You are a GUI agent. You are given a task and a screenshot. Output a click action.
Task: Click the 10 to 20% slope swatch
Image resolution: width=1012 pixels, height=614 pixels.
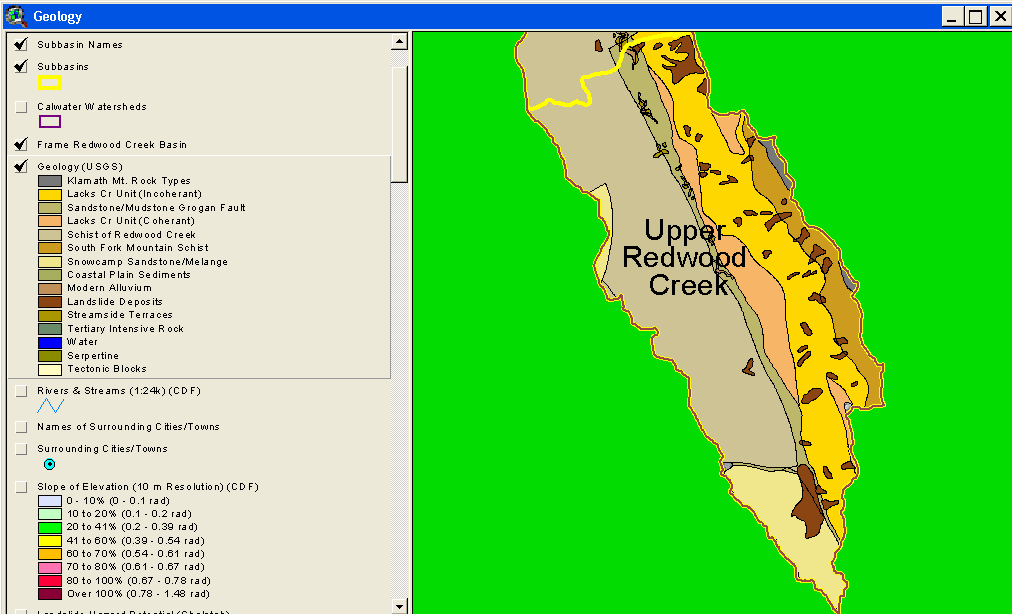click(x=50, y=514)
